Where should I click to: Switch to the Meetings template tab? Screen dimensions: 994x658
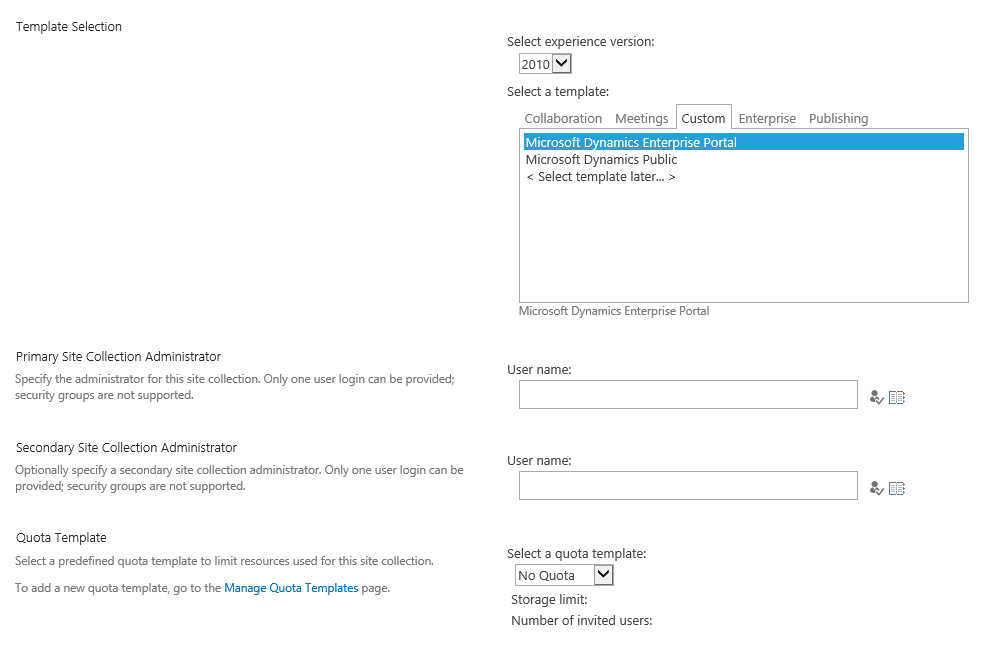point(641,118)
